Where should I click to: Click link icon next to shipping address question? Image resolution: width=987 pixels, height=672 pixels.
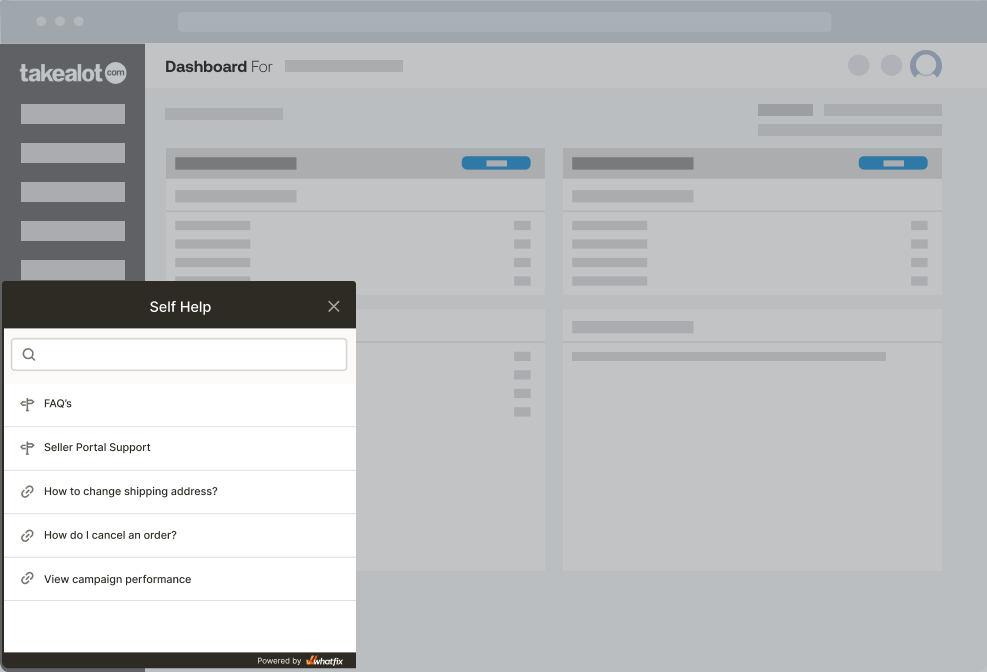point(27,491)
